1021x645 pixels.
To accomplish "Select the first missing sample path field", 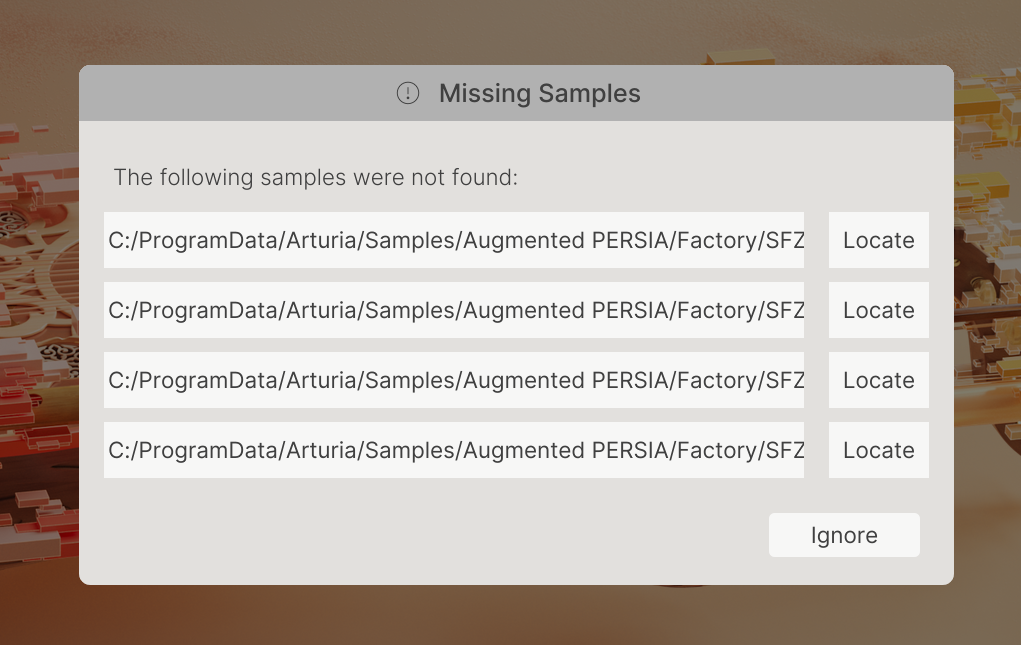I will (454, 240).
